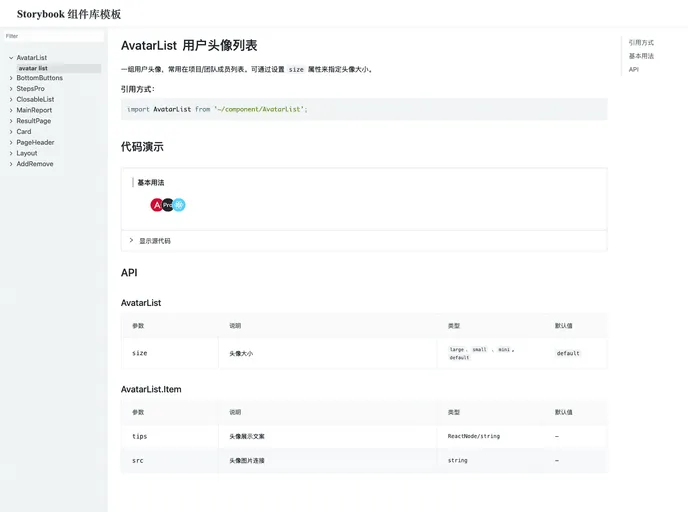Screen dimensions: 688x512
Task: Expand the StepsPro chevron
Action: [x=11, y=89]
